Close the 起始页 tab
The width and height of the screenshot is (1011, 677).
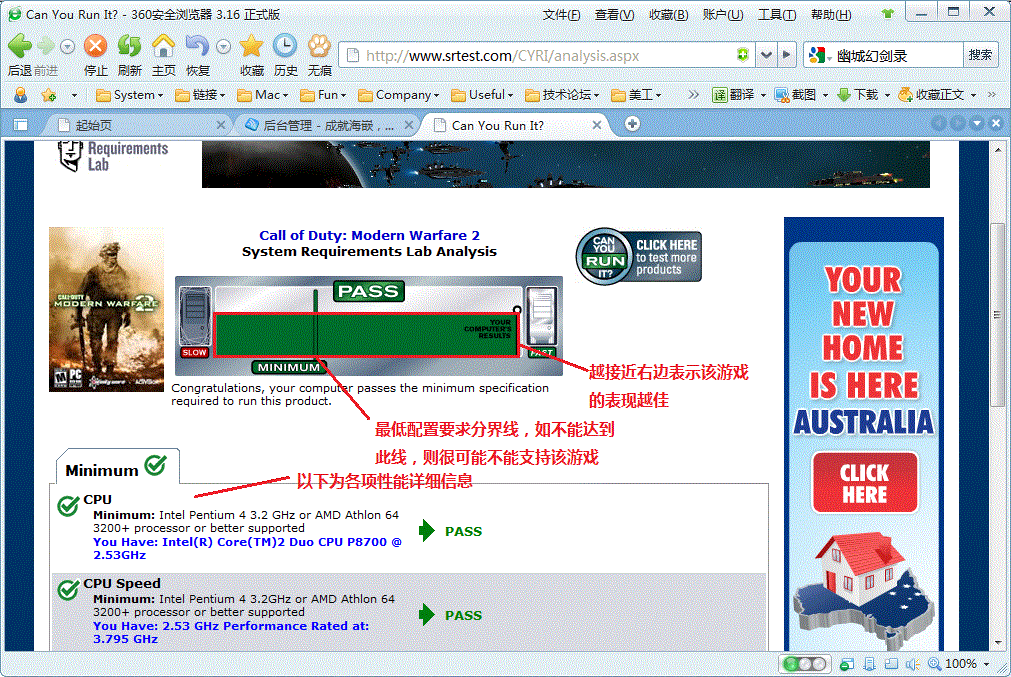[x=221, y=125]
